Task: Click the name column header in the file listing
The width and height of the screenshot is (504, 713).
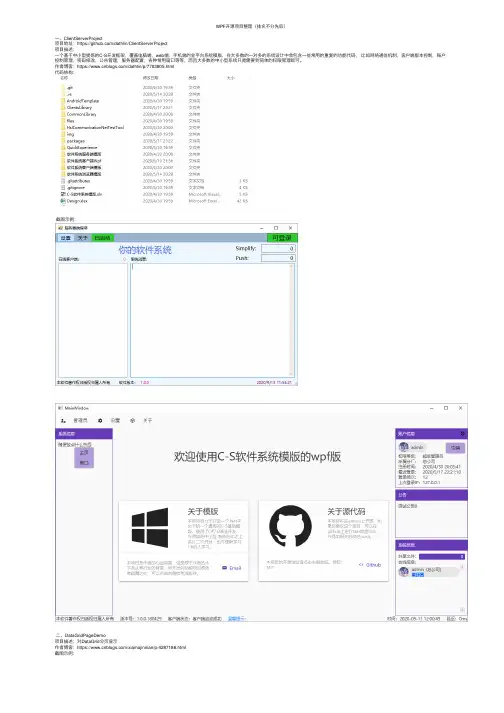Action: pyautogui.click(x=64, y=78)
